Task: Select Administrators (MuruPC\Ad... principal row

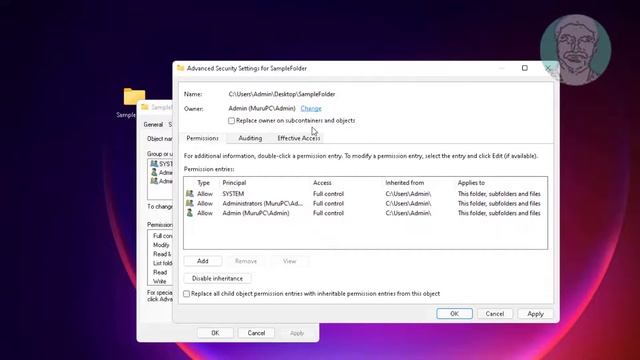Action: (365, 203)
